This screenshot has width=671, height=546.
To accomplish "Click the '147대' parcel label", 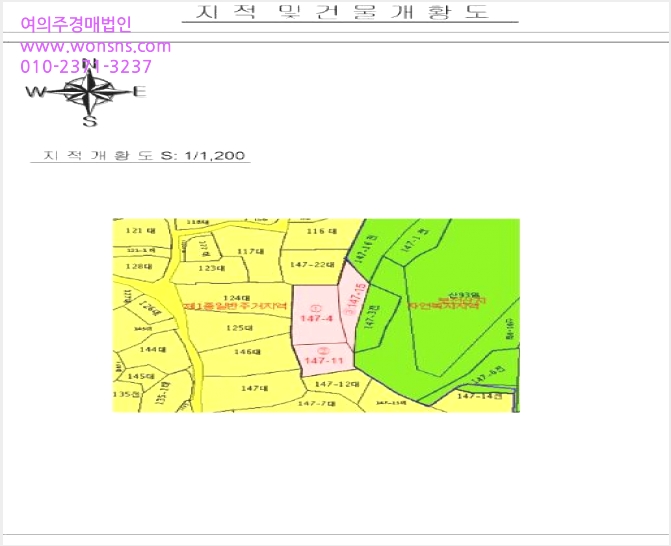I will [x=255, y=388].
